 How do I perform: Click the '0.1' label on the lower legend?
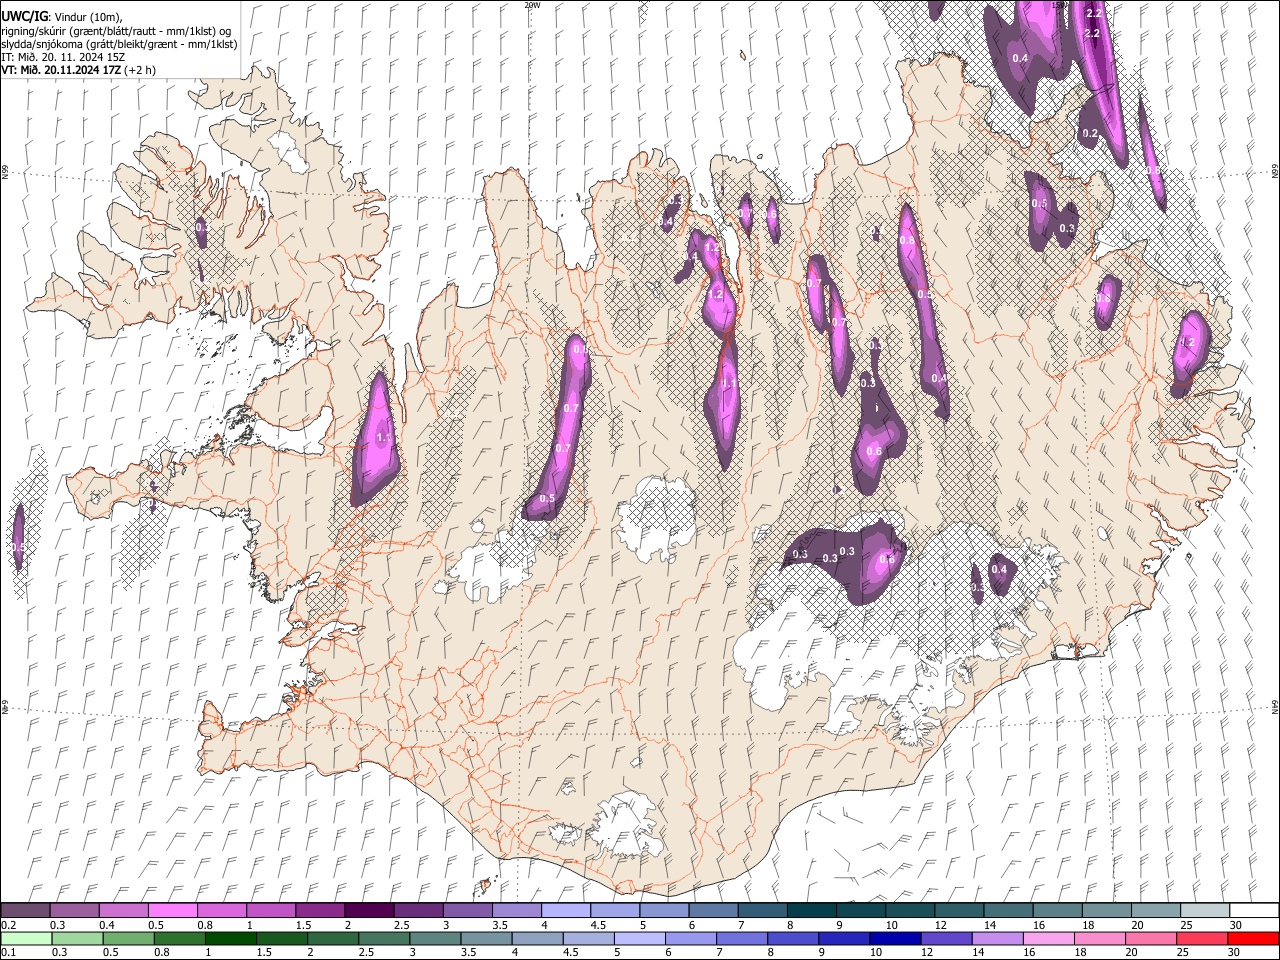[8, 952]
